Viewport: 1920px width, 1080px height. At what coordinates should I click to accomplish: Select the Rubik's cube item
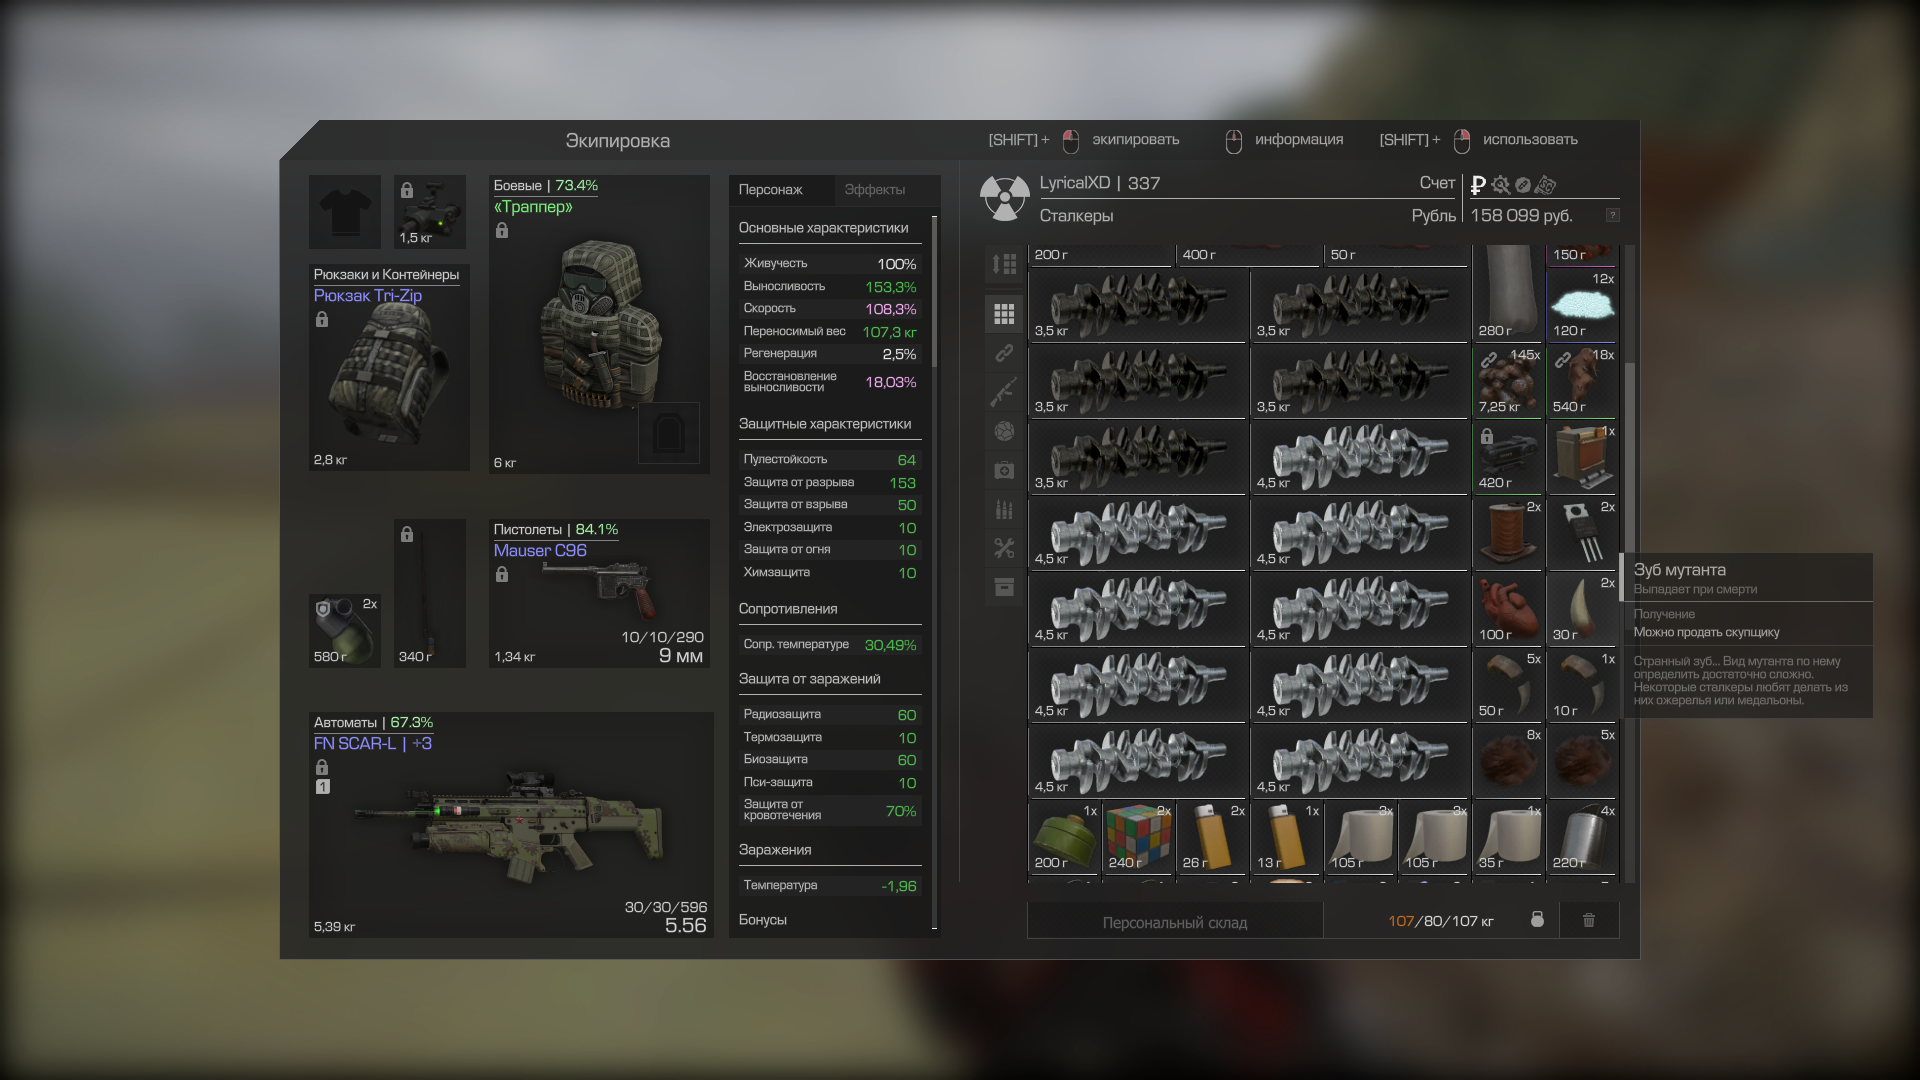1139,838
